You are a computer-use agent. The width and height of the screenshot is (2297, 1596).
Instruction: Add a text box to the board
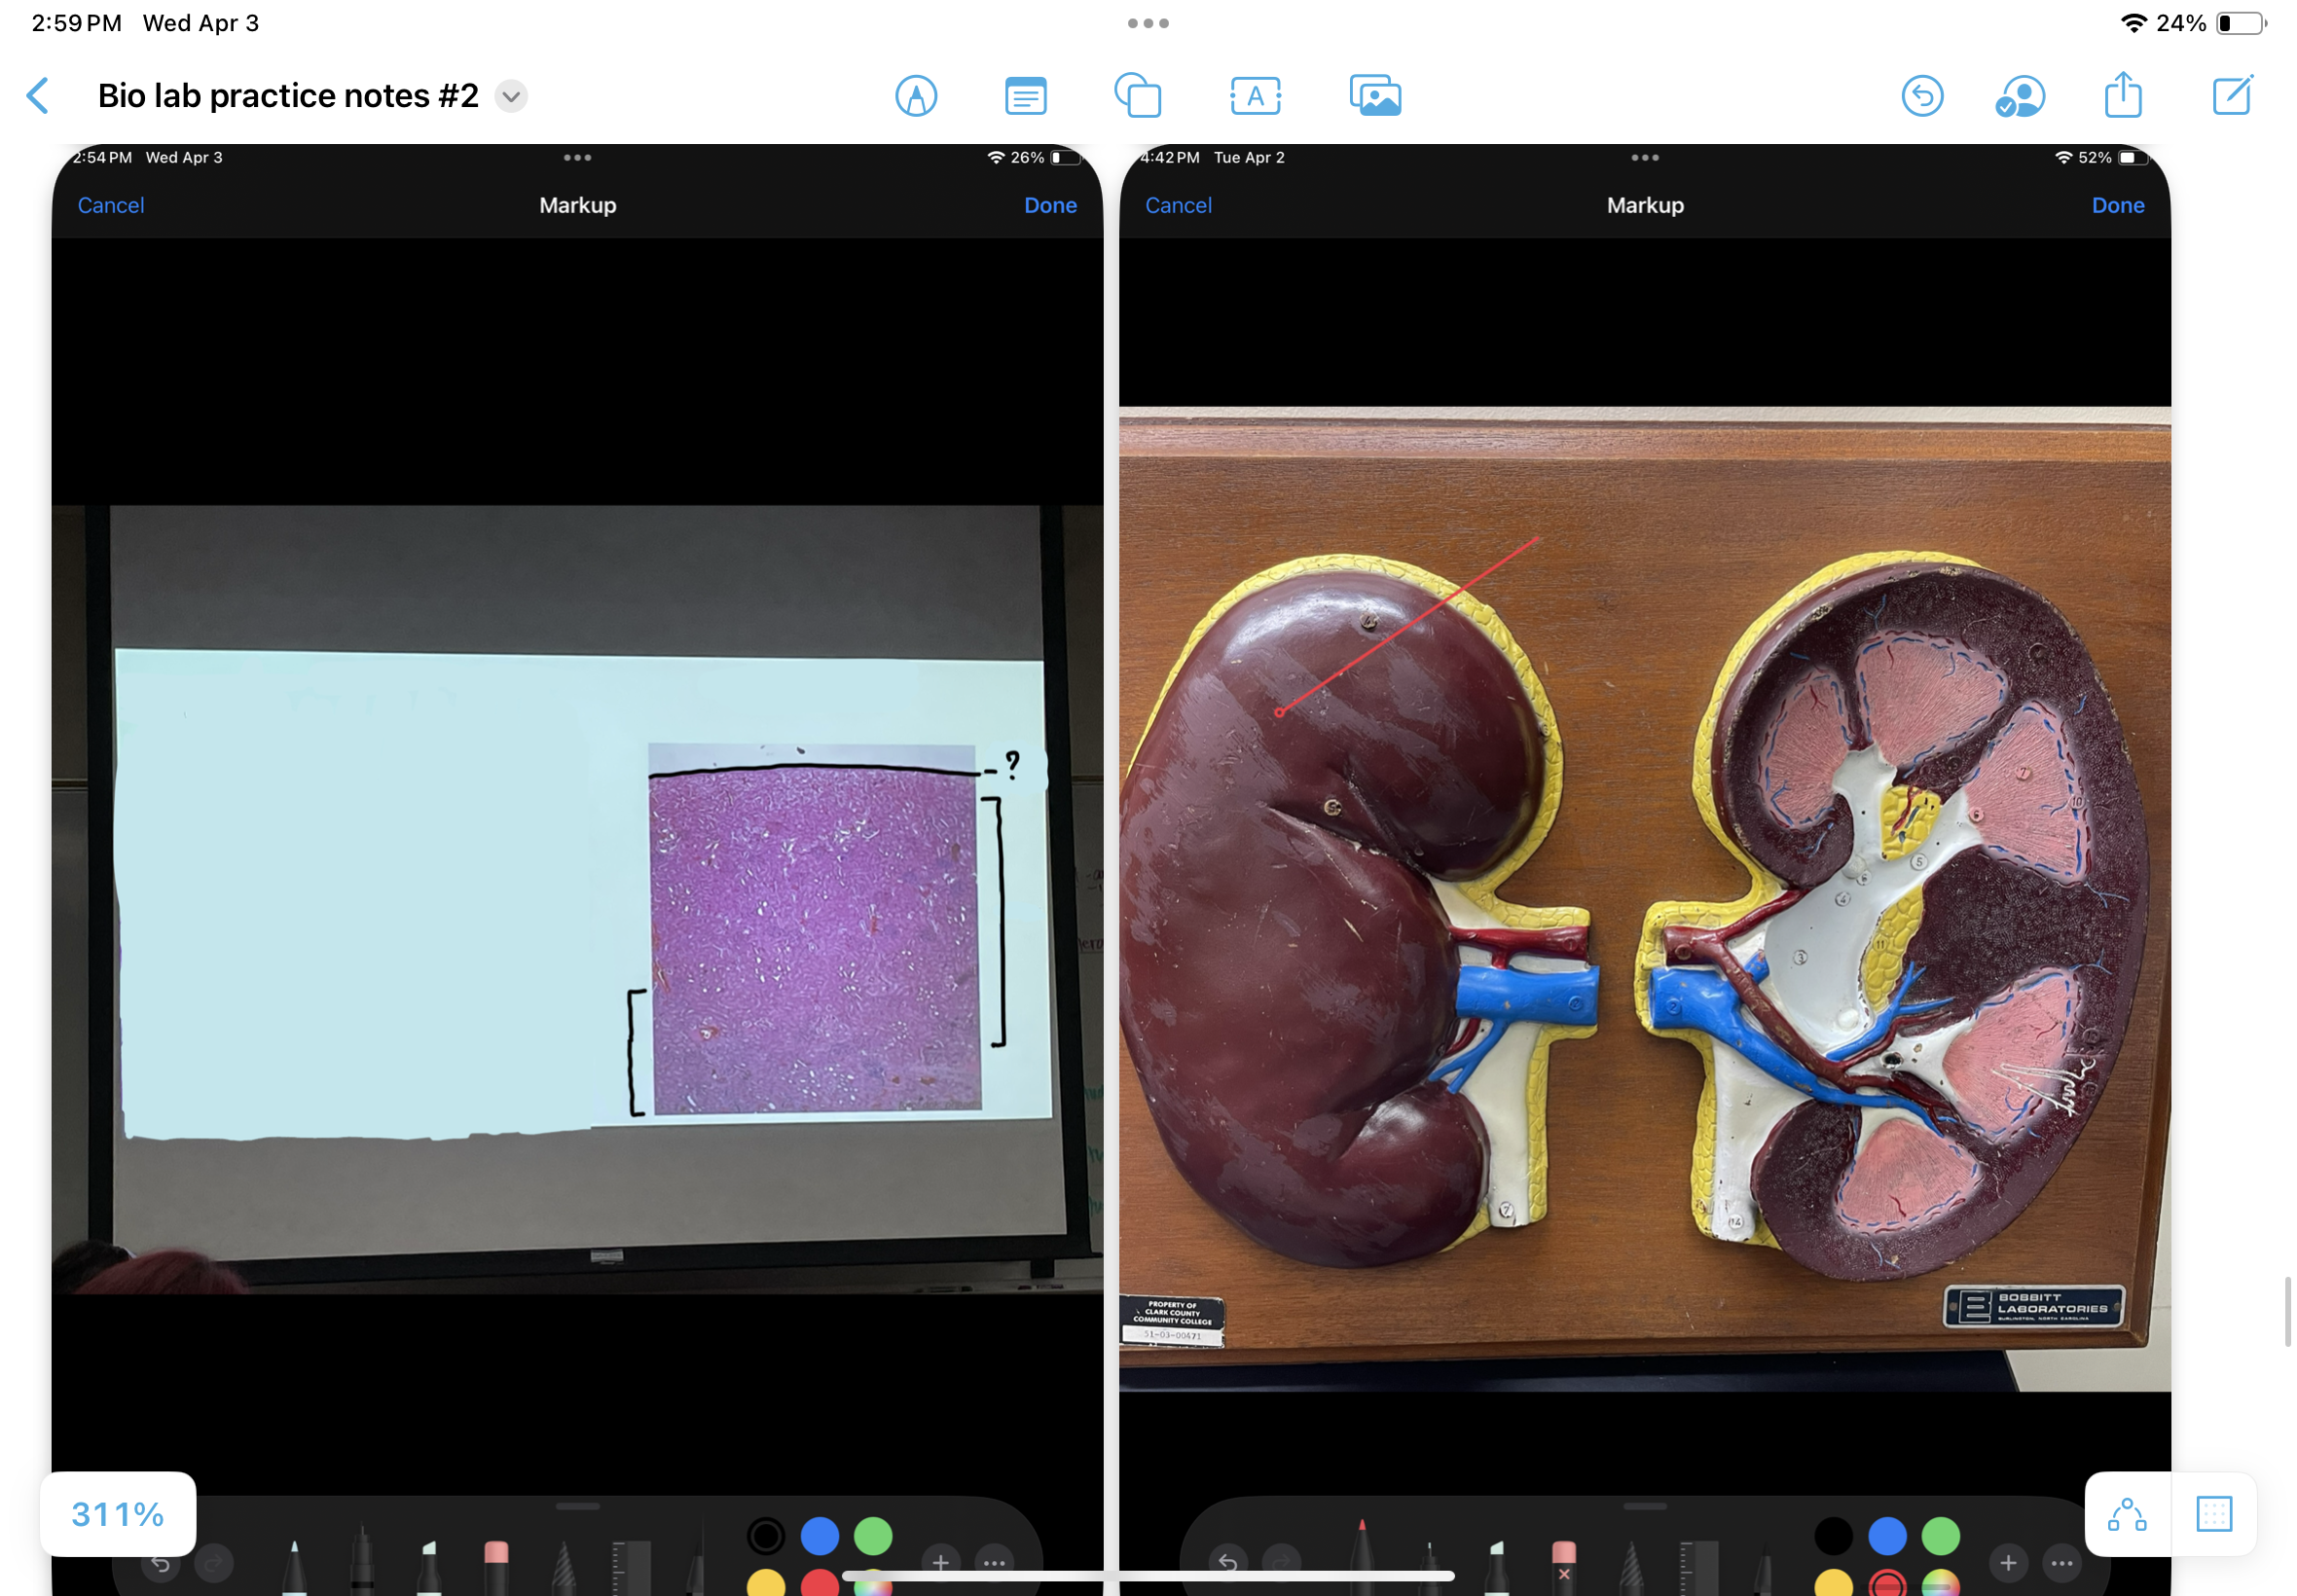[1255, 96]
